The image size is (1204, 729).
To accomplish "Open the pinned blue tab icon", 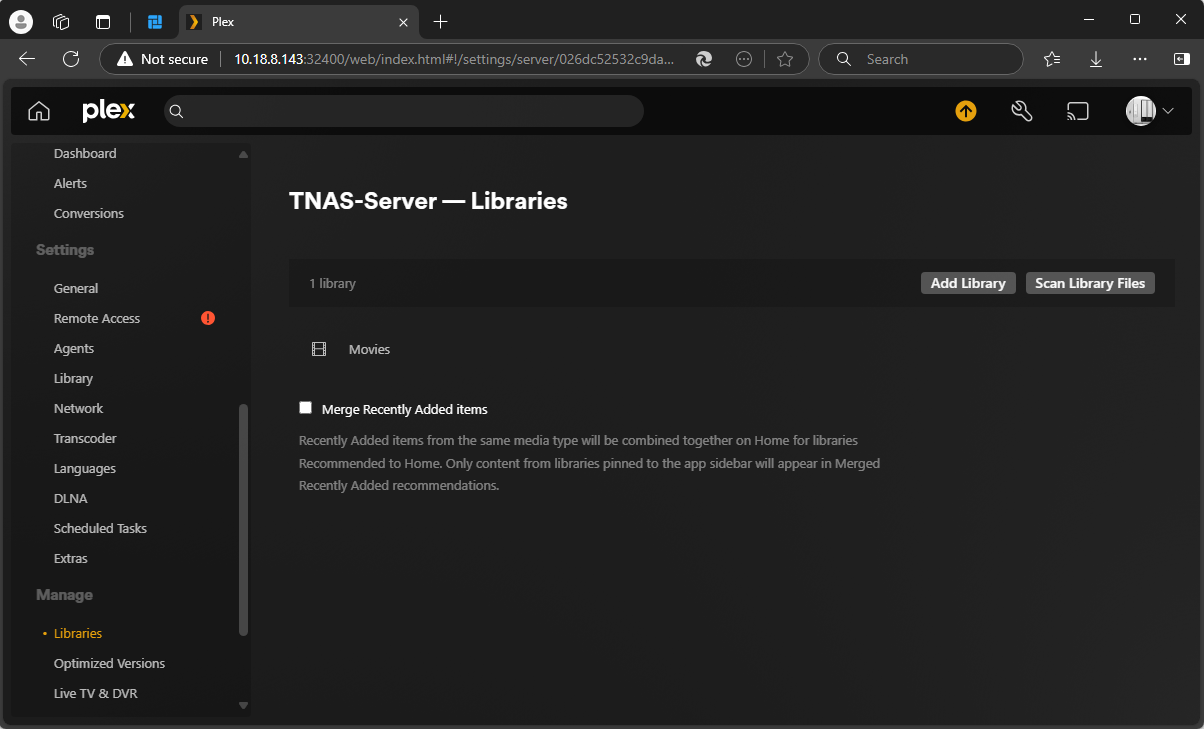I will point(154,21).
